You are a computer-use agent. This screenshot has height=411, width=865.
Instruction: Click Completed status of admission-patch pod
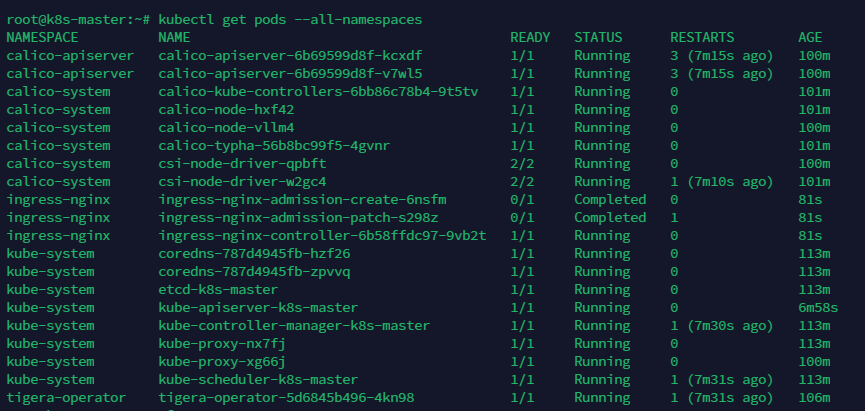tap(610, 218)
